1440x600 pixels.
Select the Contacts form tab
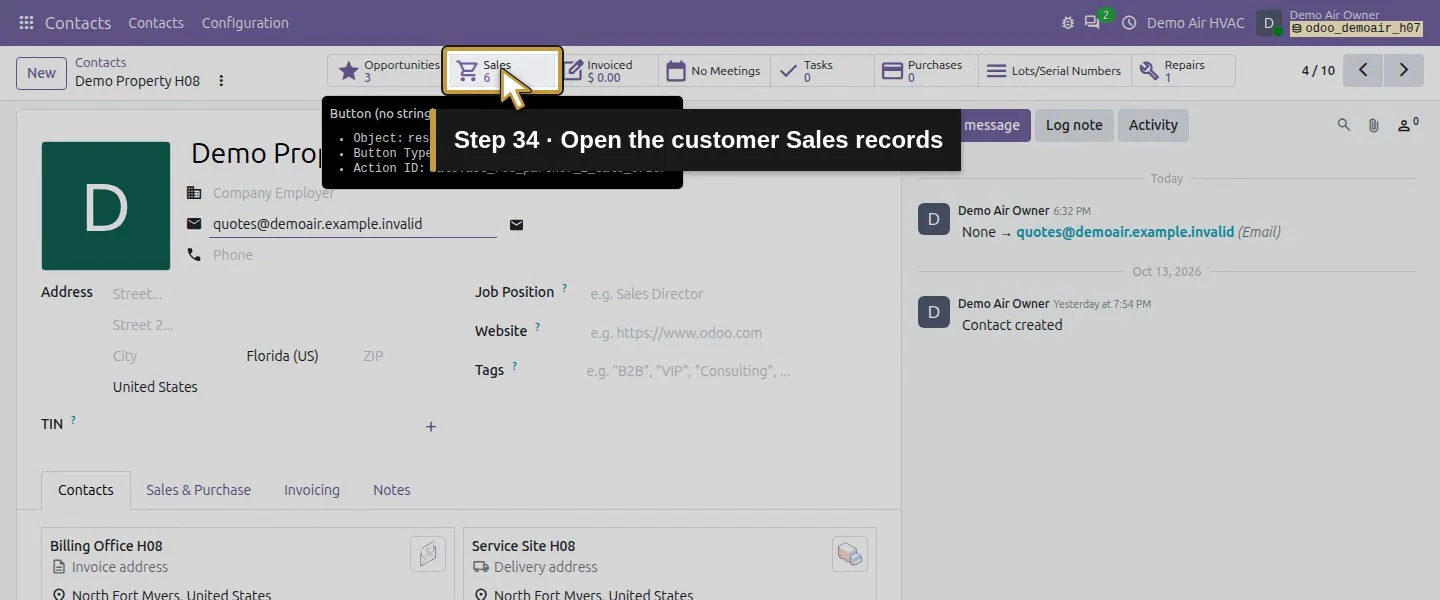[x=86, y=490]
